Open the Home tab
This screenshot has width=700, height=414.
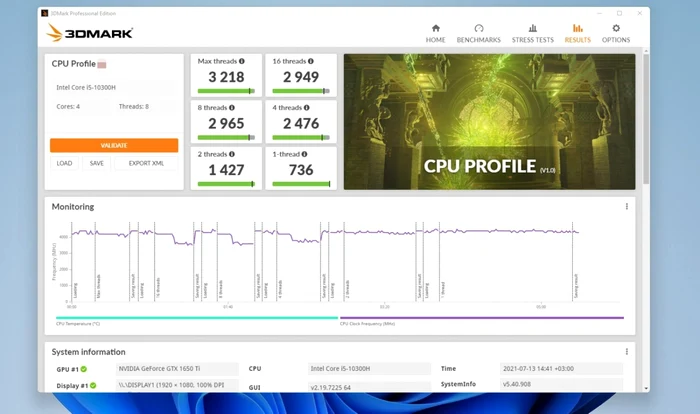coord(435,34)
